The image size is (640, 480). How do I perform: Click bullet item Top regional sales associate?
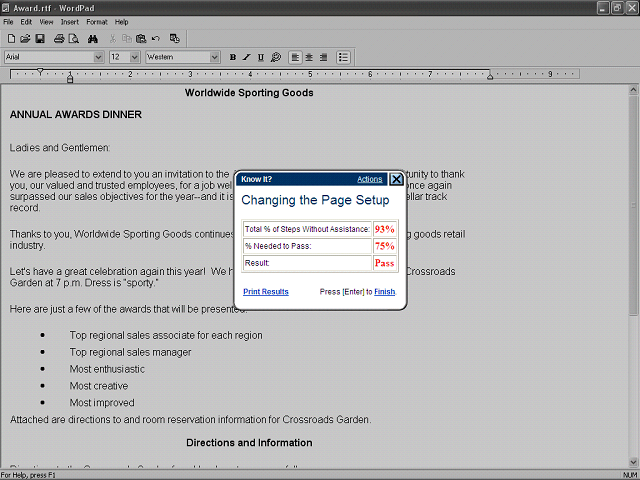166,336
